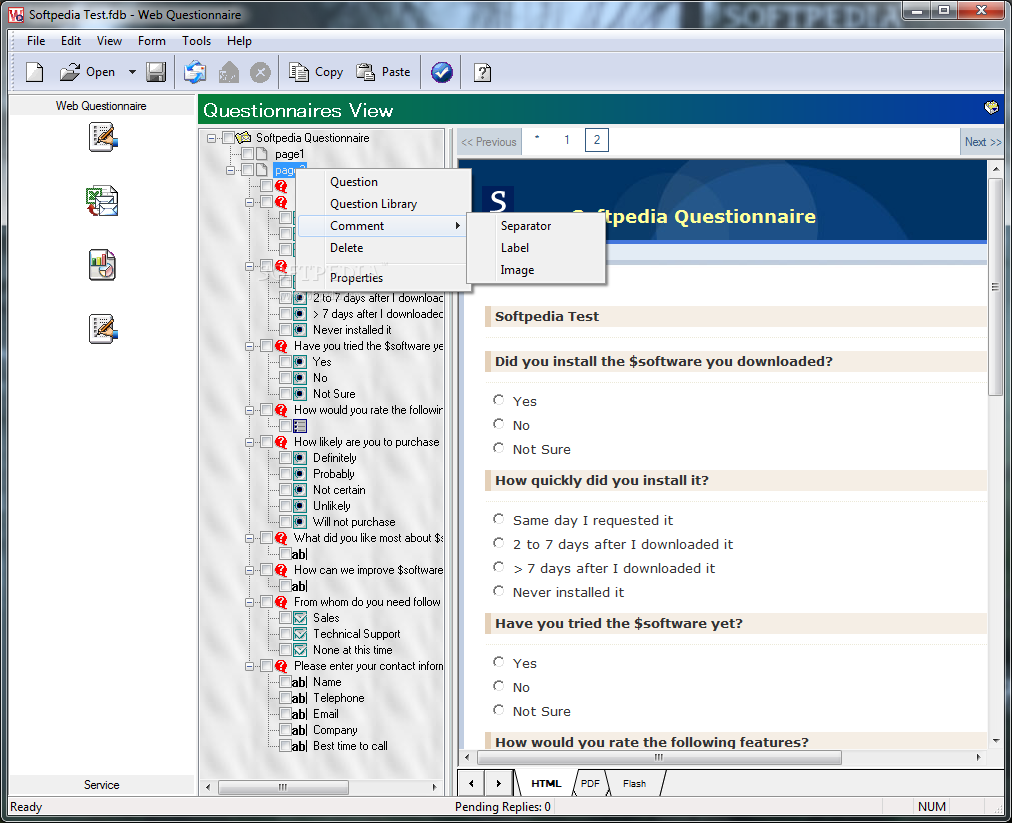The image size is (1012, 823).
Task: Click the Open folder toolbar icon
Action: 70,72
